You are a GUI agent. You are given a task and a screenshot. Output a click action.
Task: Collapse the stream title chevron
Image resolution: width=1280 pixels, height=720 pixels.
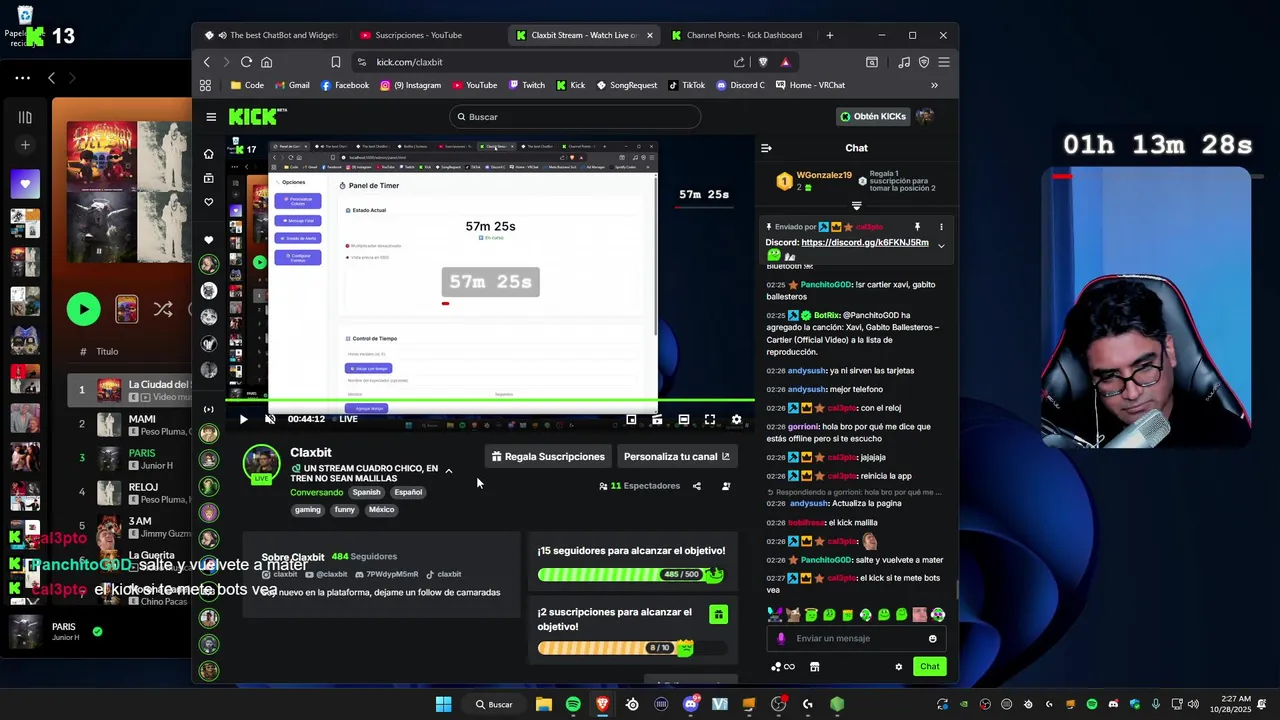click(448, 471)
